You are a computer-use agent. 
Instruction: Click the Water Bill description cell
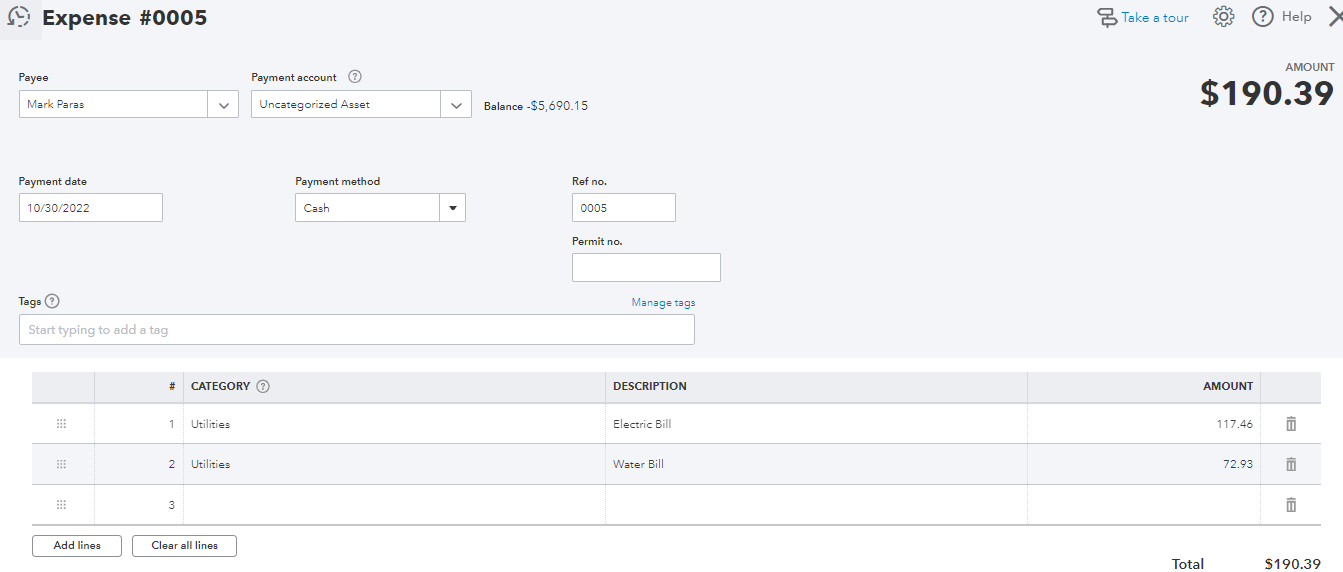816,464
